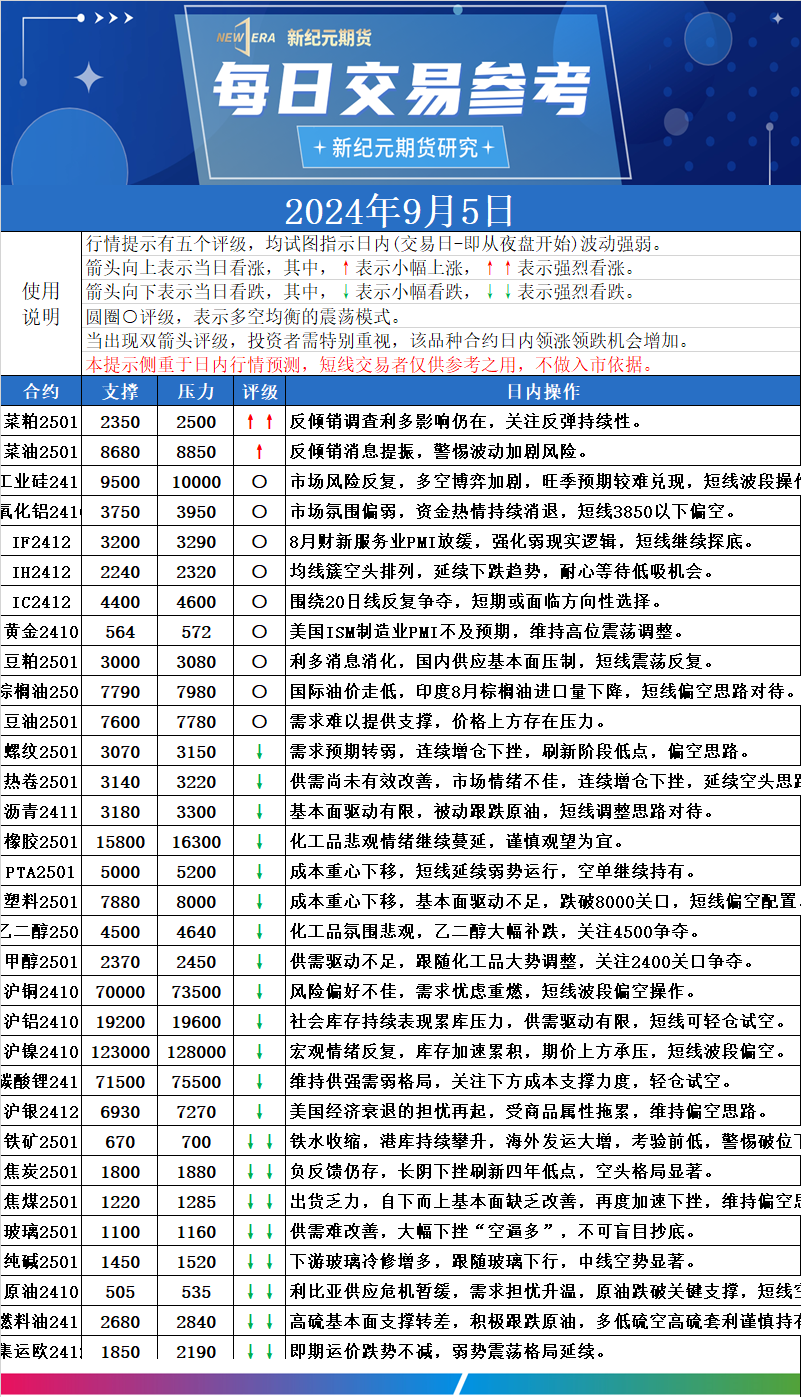Click the double down arrow rating for 焦煤2501
This screenshot has width=801, height=1397.
tap(259, 1202)
